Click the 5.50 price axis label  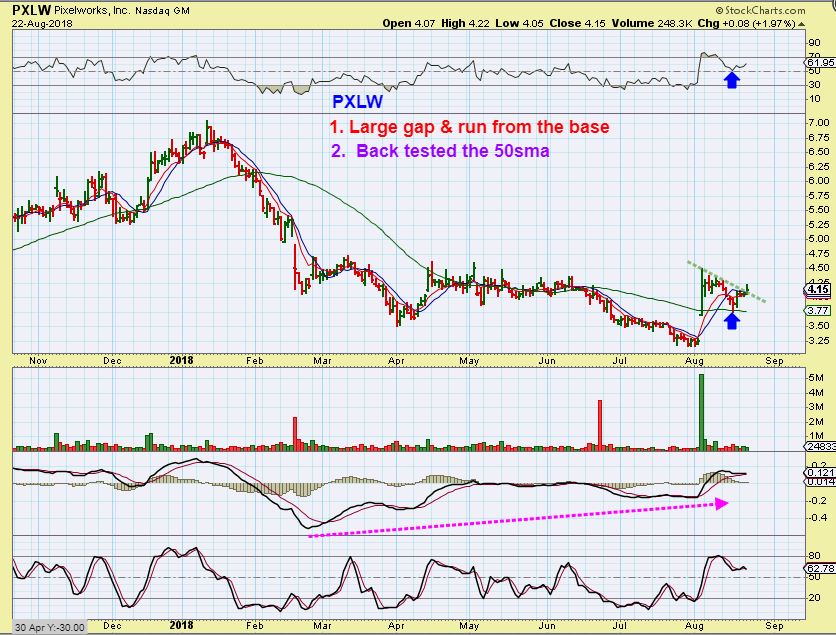point(818,210)
